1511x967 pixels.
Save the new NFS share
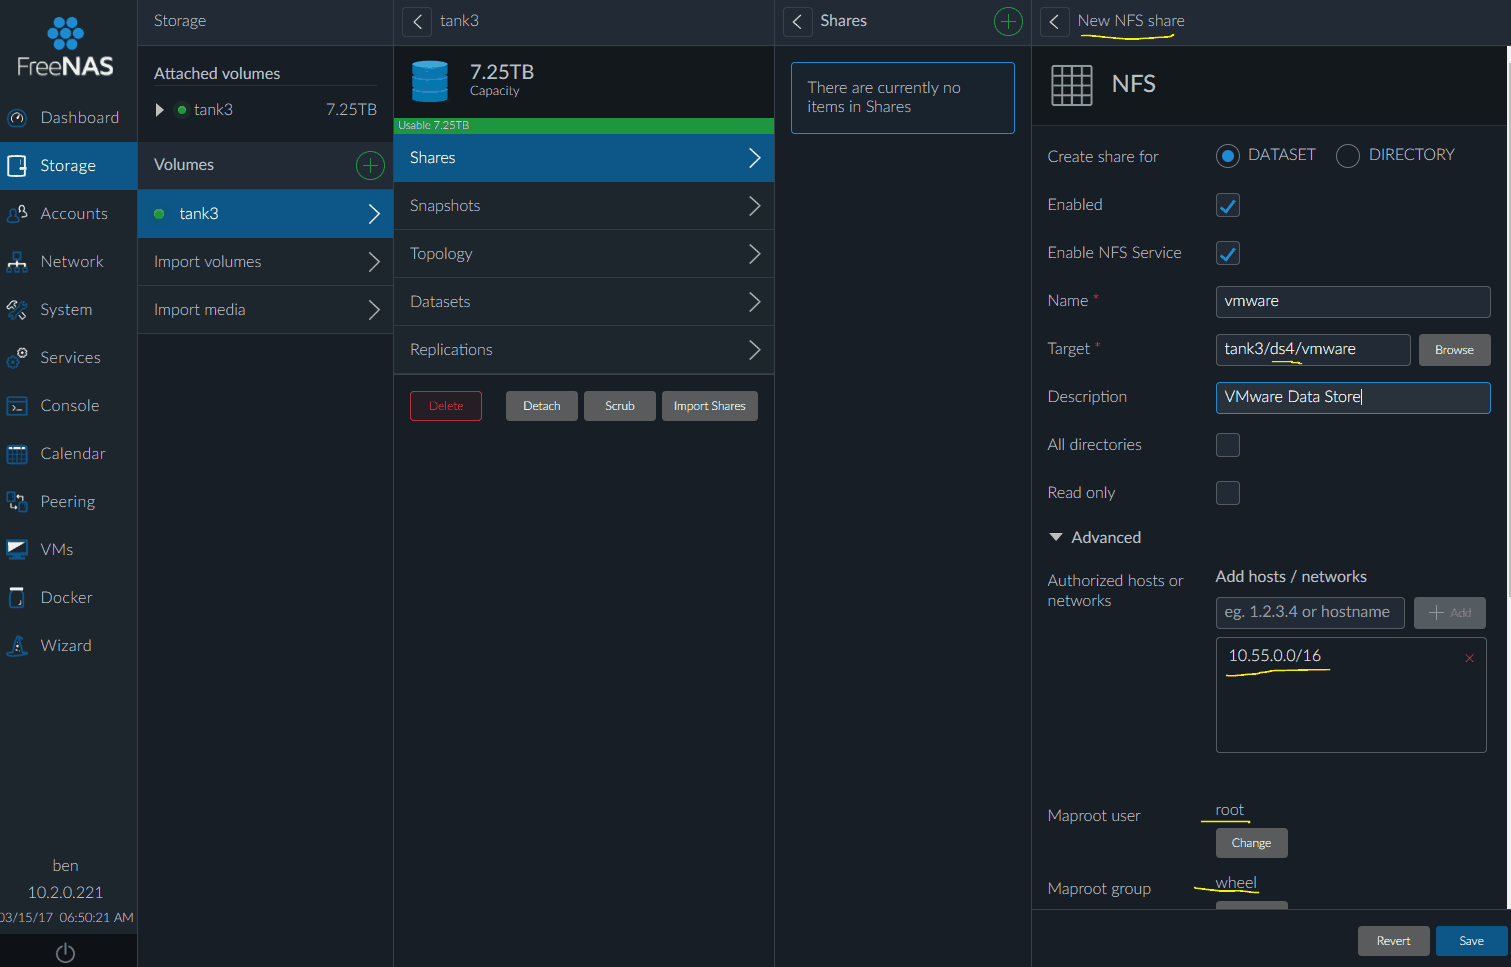tap(1472, 941)
